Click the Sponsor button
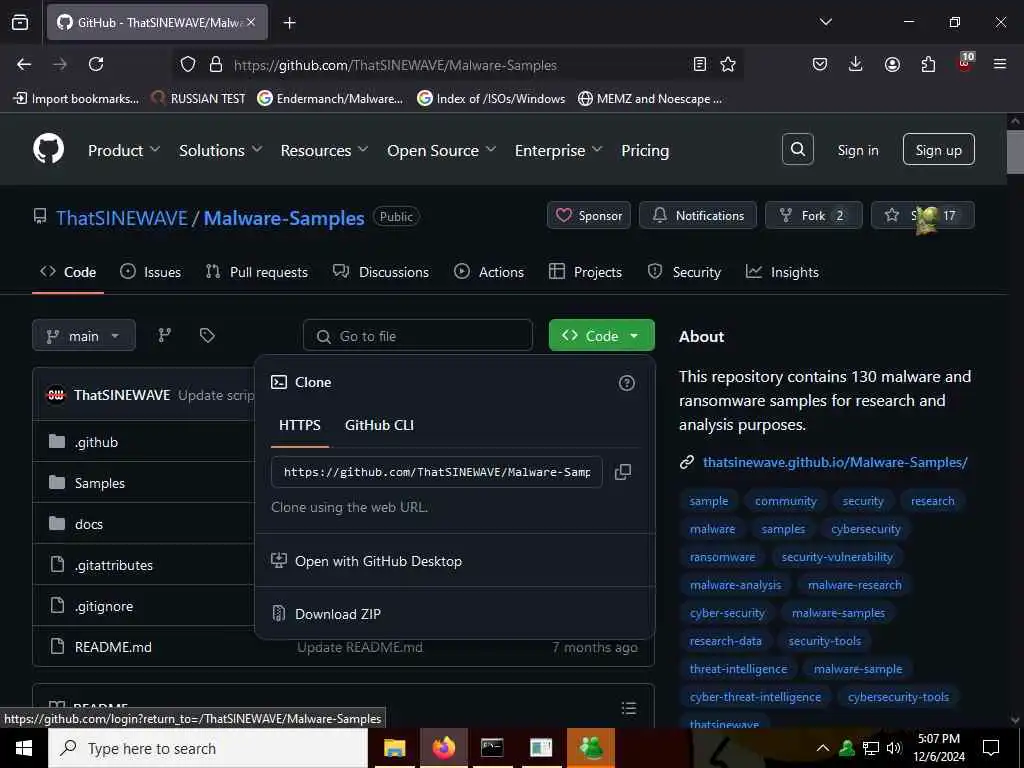The image size is (1024, 768). coord(588,216)
